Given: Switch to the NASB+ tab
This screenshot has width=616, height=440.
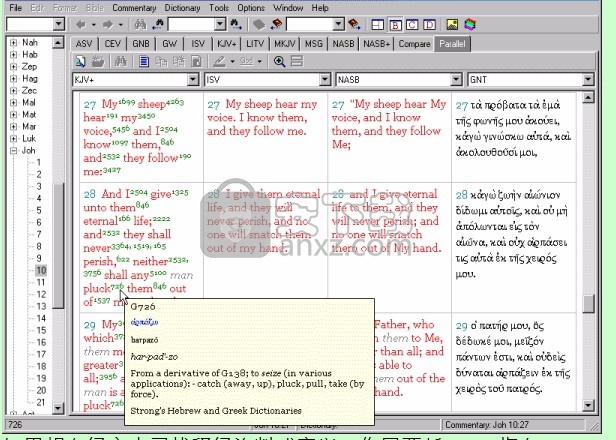Looking at the screenshot, I should tap(376, 44).
